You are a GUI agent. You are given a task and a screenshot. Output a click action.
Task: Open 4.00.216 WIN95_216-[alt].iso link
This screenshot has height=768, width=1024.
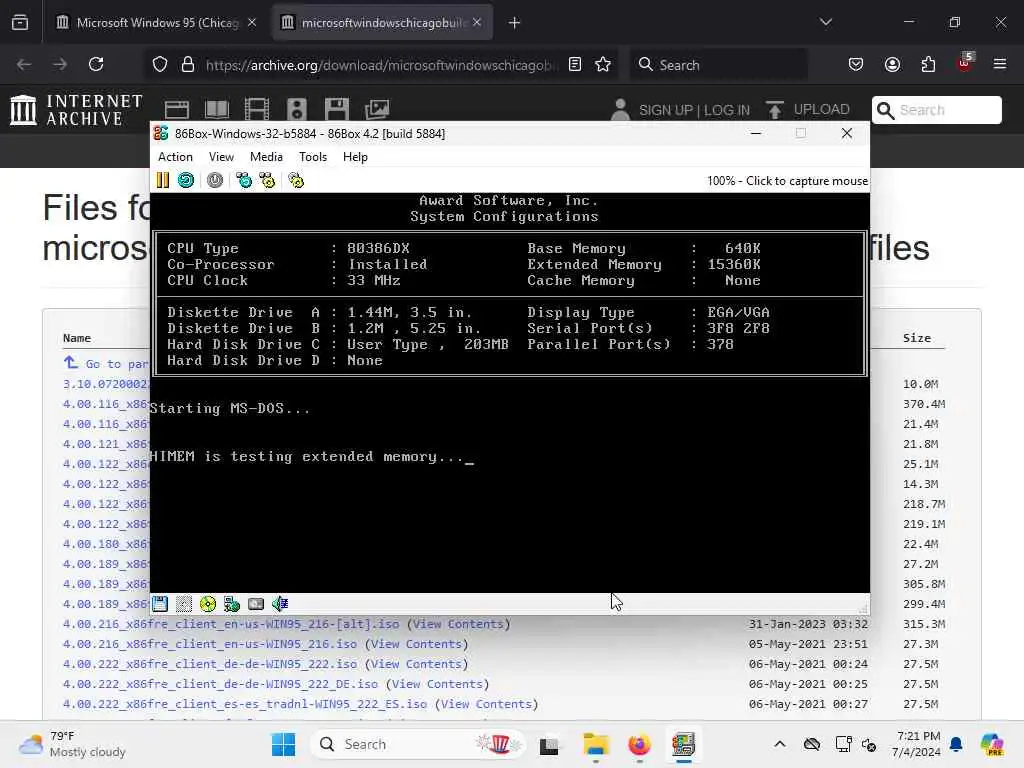pos(231,624)
